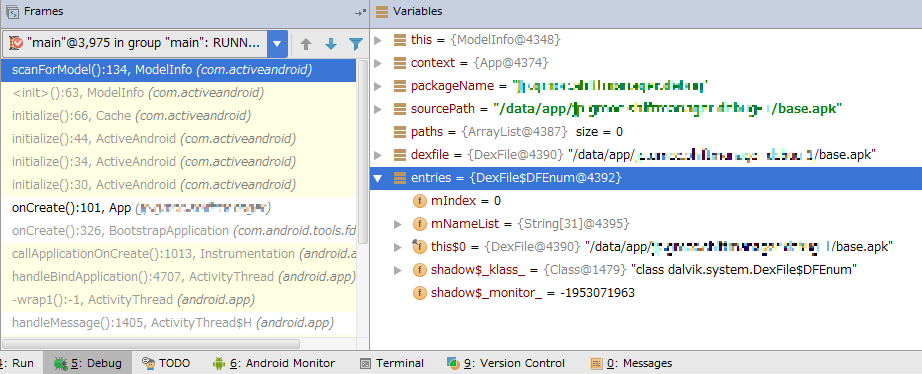This screenshot has width=922, height=374.
Task: Click the Frames panel header icon
Action: 12,11
